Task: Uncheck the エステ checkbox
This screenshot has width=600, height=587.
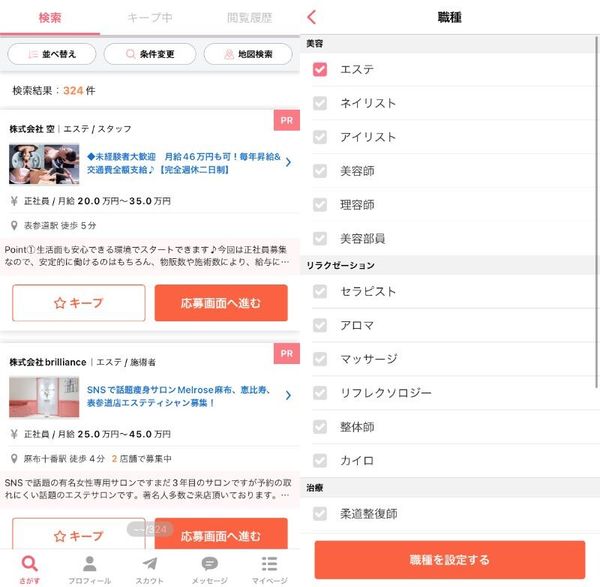Action: pyautogui.click(x=320, y=69)
